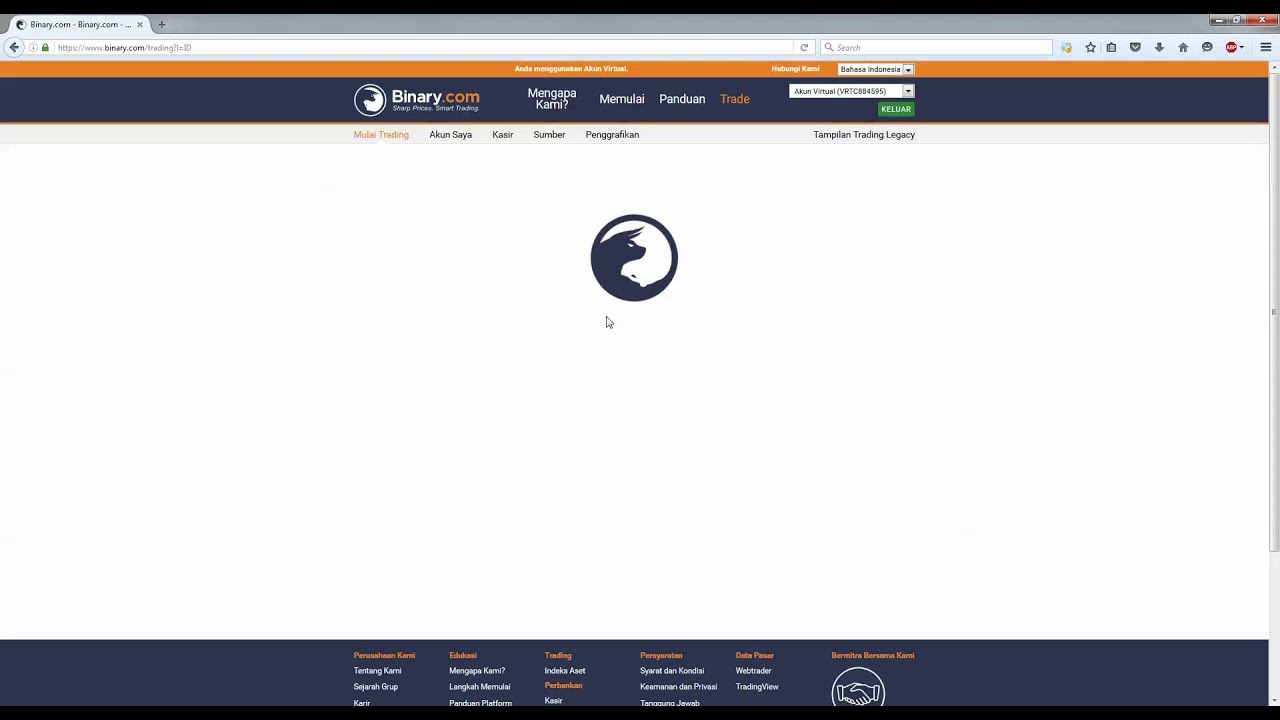The image size is (1280, 720).
Task: Click 'Edukasi' footer heading
Action: tap(463, 656)
